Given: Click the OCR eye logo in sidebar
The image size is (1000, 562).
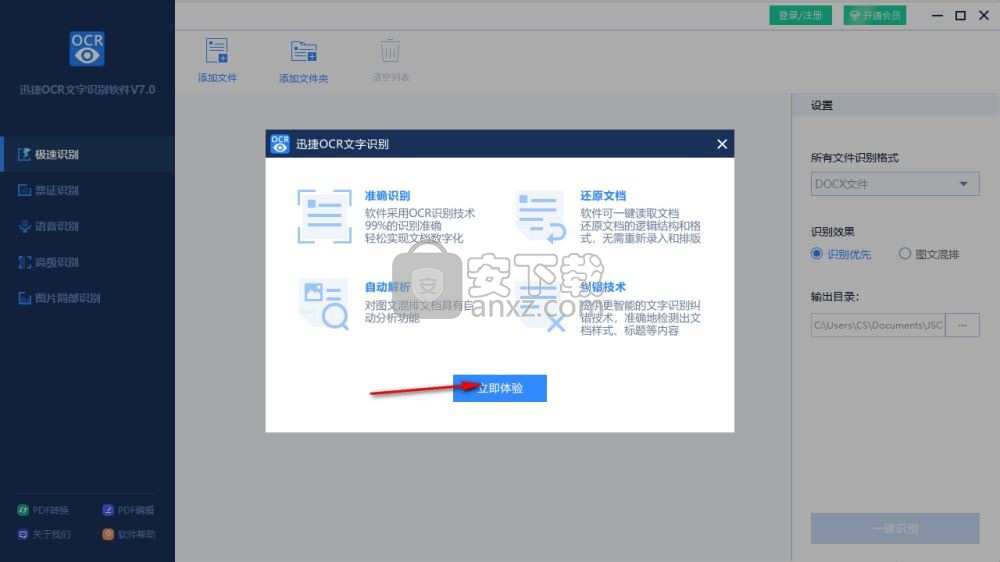Looking at the screenshot, I should pos(87,49).
